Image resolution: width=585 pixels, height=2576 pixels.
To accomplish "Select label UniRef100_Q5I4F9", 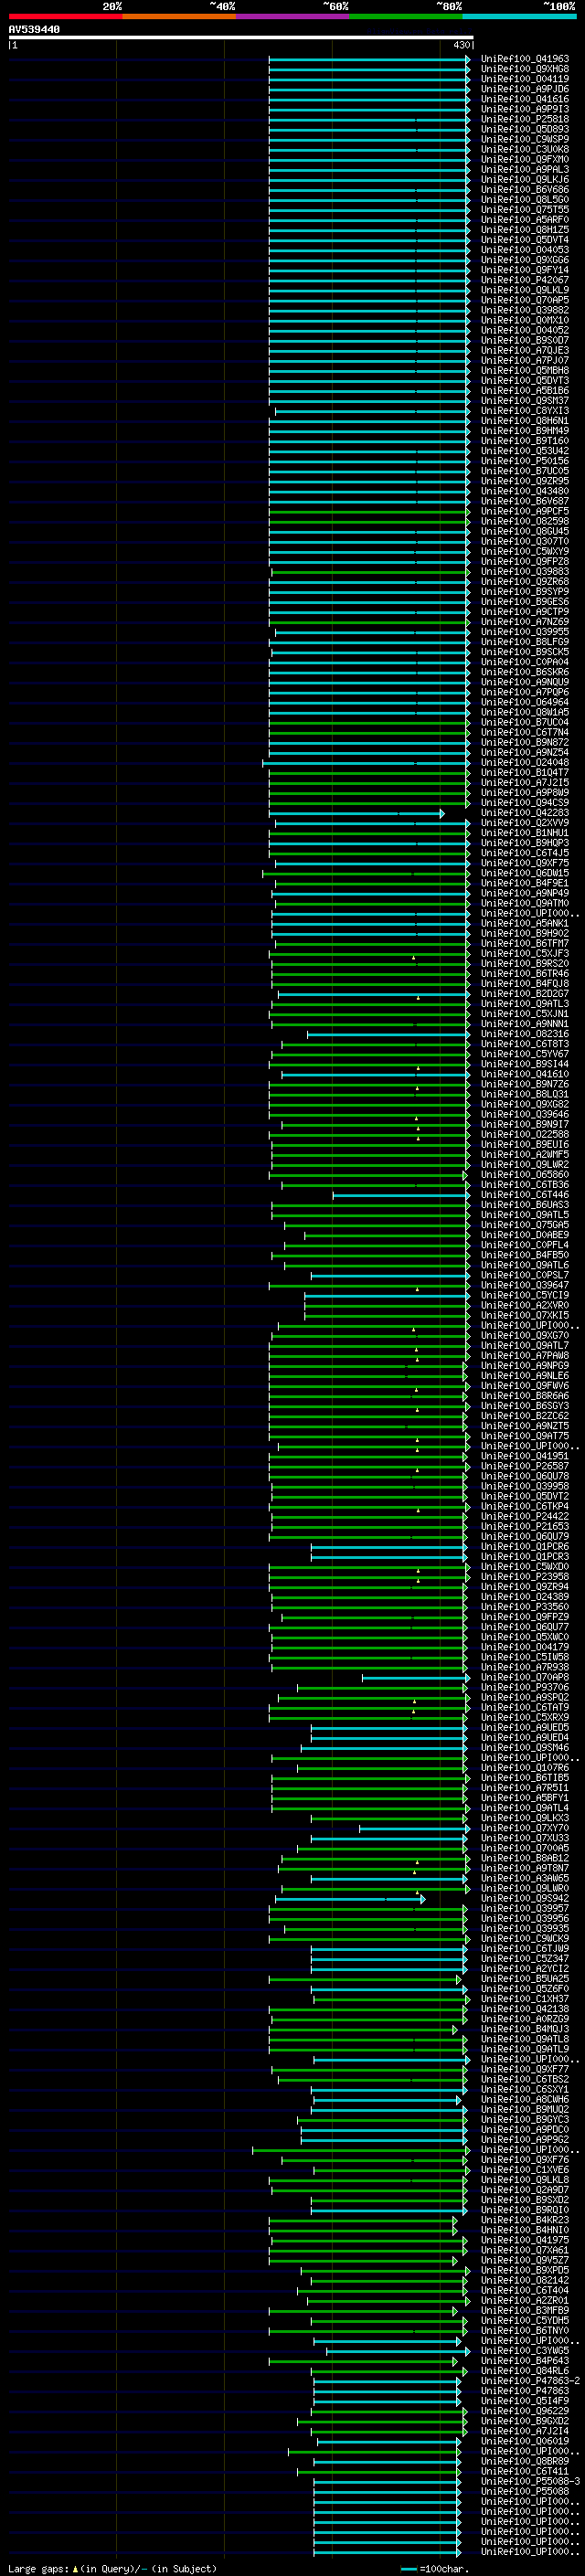I will coord(525,2400).
